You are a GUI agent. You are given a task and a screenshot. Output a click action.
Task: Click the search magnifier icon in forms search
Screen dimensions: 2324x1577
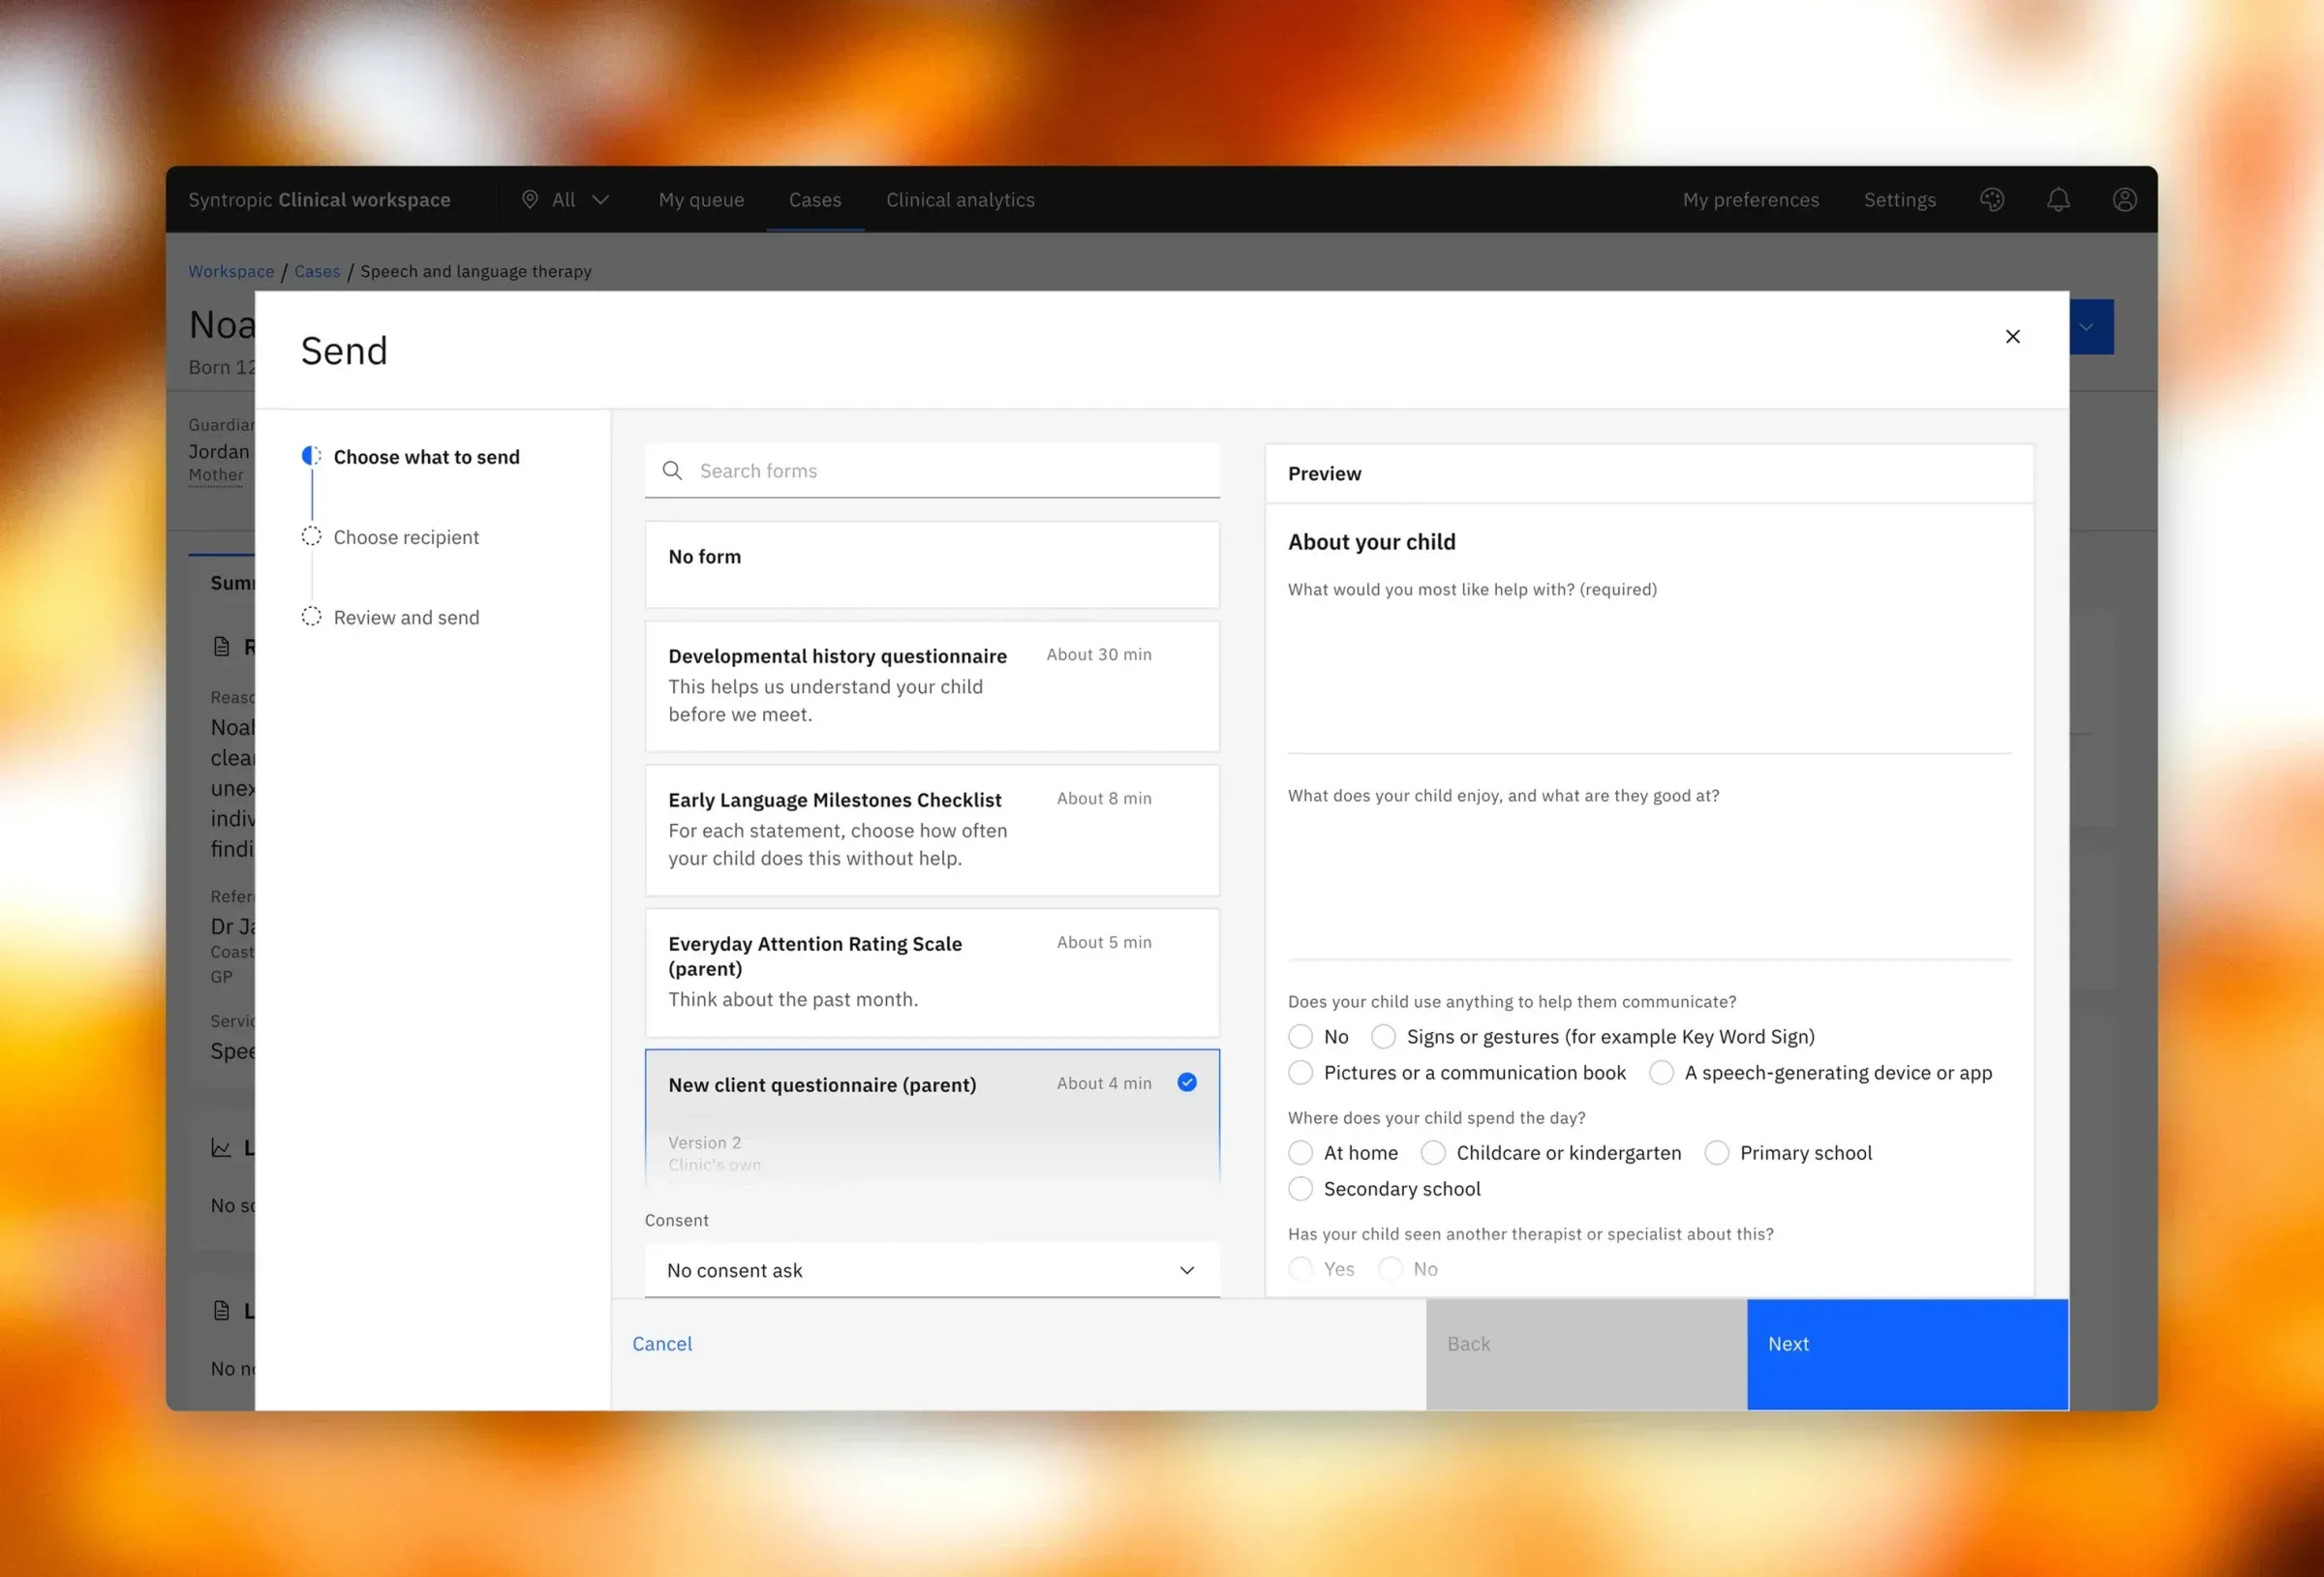pyautogui.click(x=672, y=470)
